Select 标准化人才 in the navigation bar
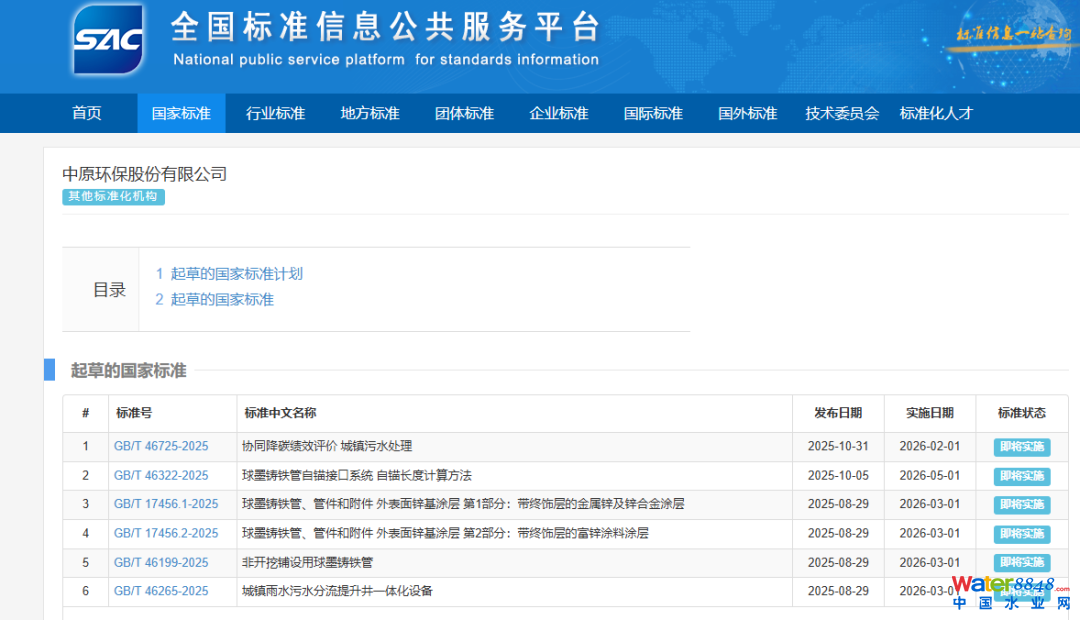1080x620 pixels. 936,113
